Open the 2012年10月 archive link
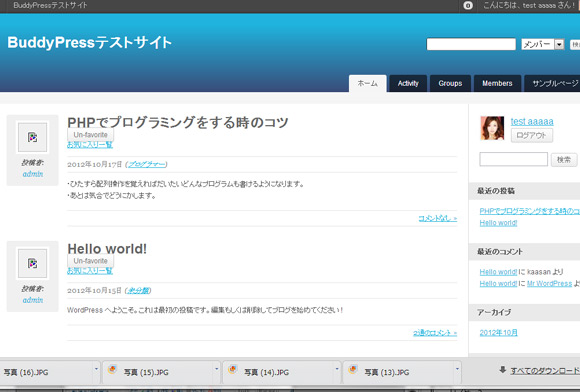This screenshot has width=580, height=392. tap(498, 332)
